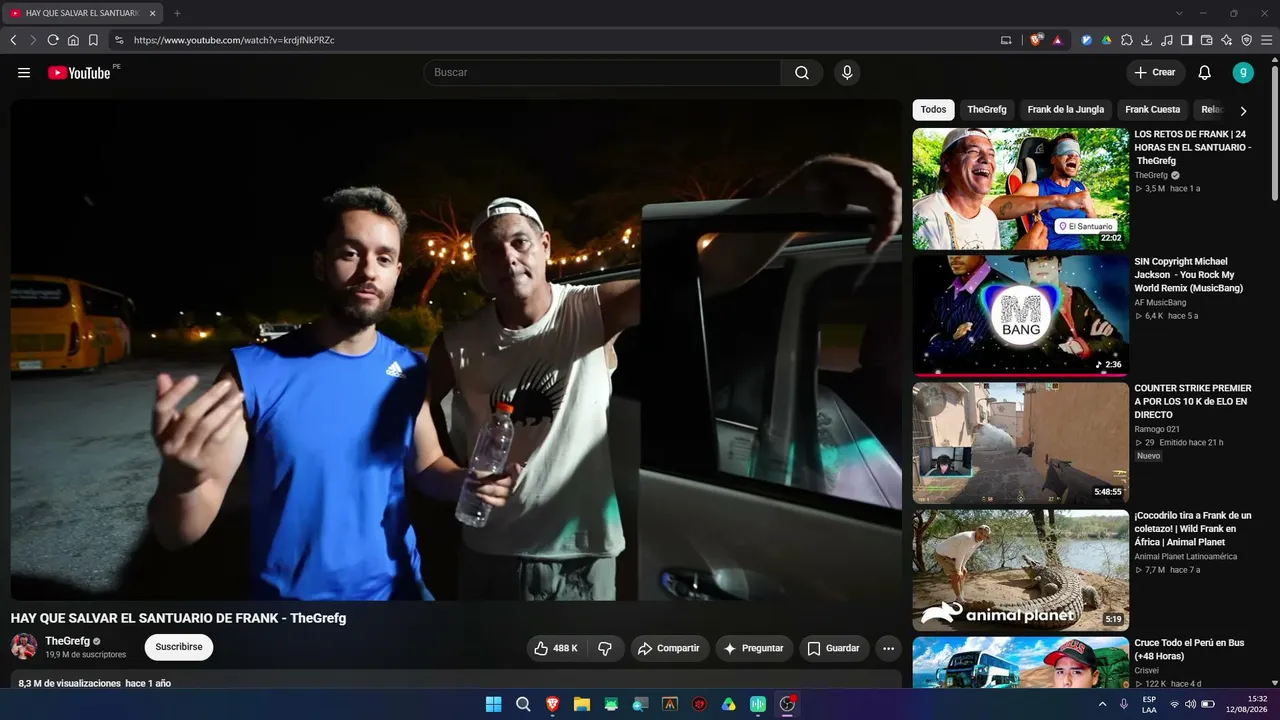Open Brave VPN shield icon

pyautogui.click(x=1247, y=40)
